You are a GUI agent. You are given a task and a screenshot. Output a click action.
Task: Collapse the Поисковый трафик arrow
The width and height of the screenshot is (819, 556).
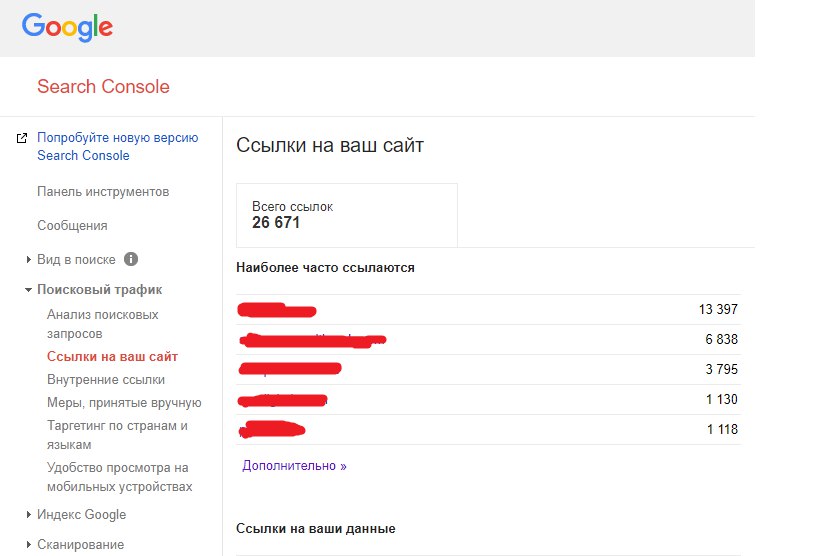click(x=28, y=289)
